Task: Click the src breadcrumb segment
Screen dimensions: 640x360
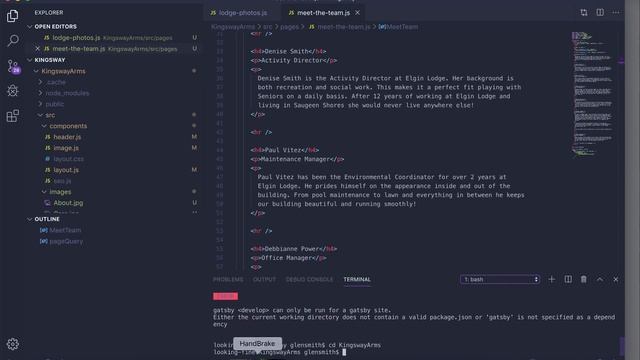Action: (267, 27)
